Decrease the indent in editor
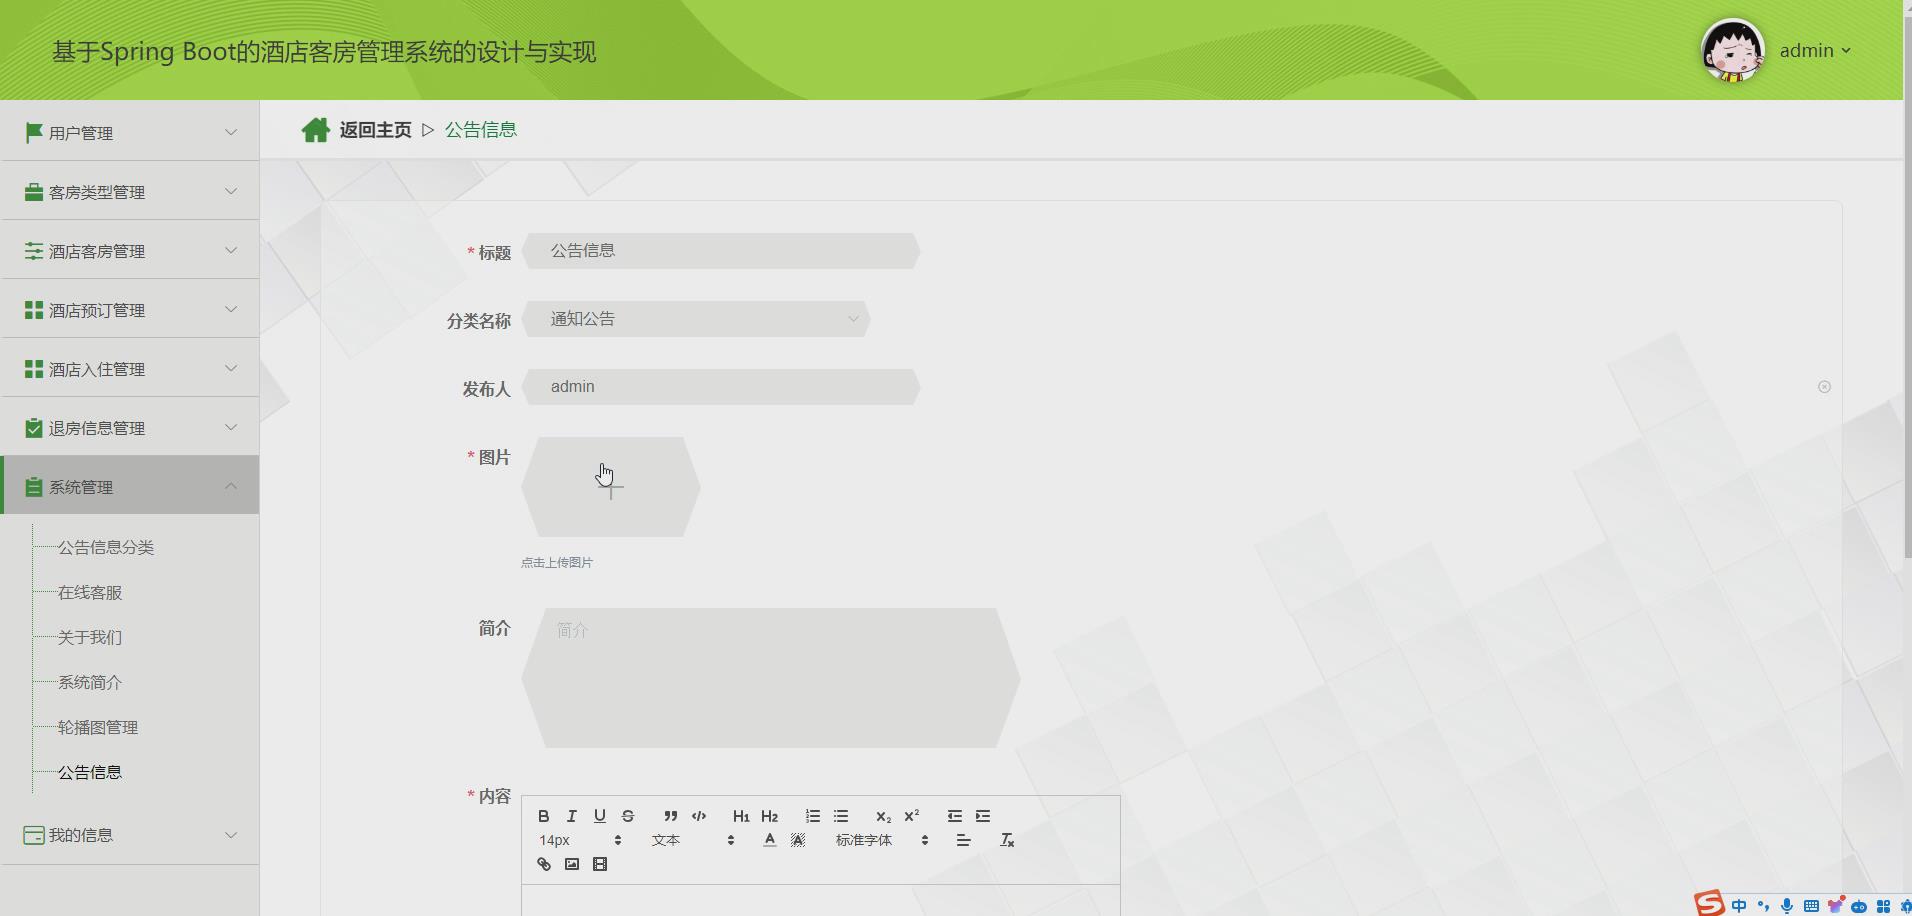1912x916 pixels. click(955, 816)
